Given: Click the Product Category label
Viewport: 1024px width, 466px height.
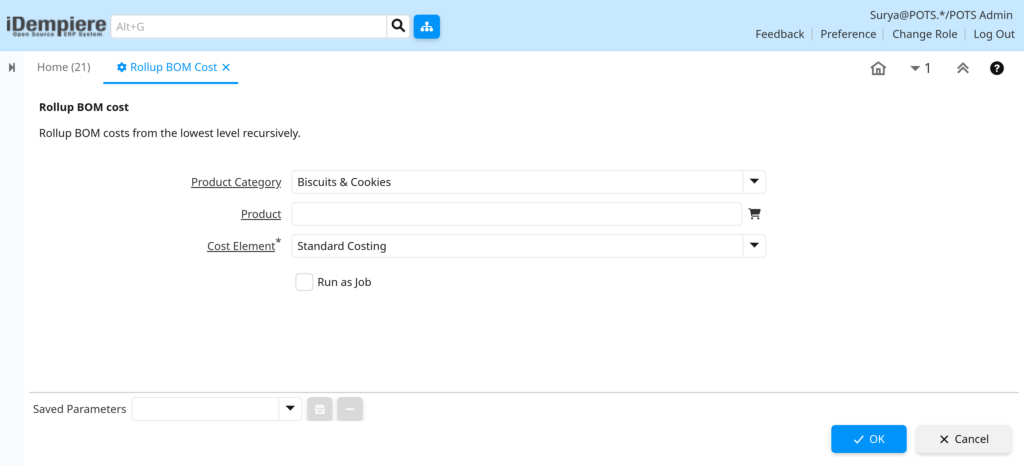Looking at the screenshot, I should coord(236,182).
